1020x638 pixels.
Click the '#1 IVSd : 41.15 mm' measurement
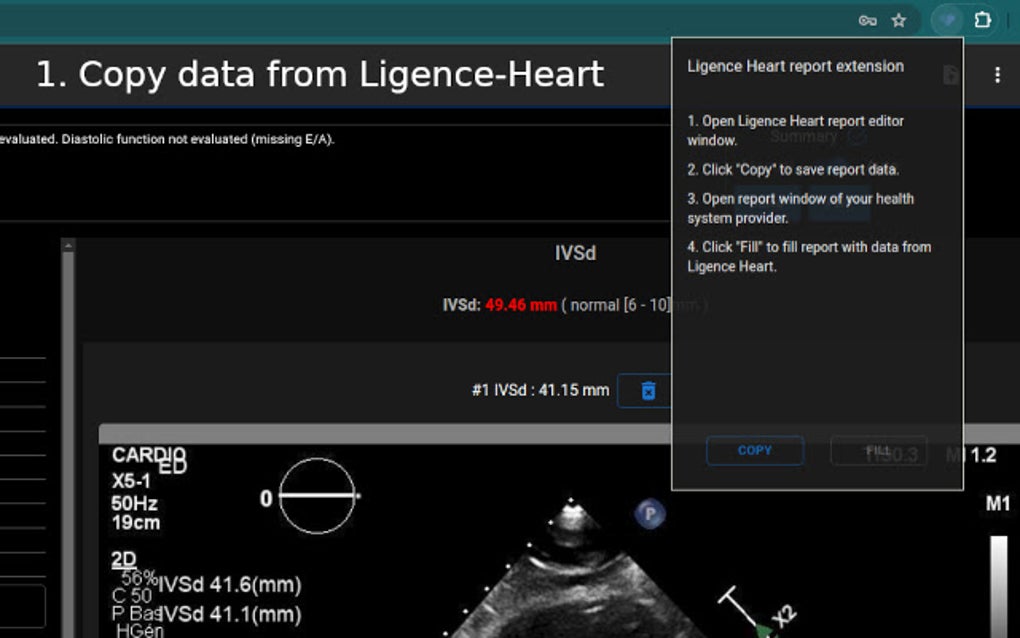point(540,390)
